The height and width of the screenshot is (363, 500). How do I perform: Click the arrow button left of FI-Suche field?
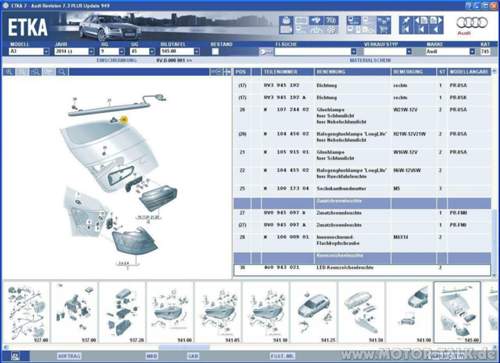pos(266,51)
